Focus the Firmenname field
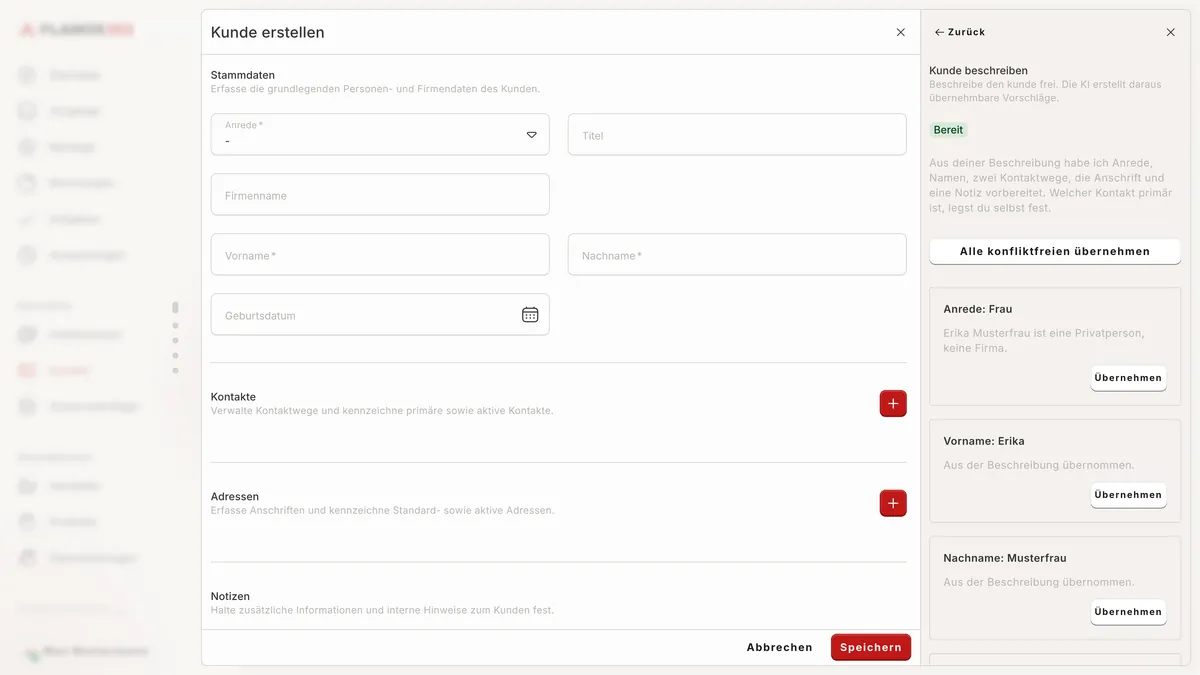The image size is (1200, 675). [380, 194]
